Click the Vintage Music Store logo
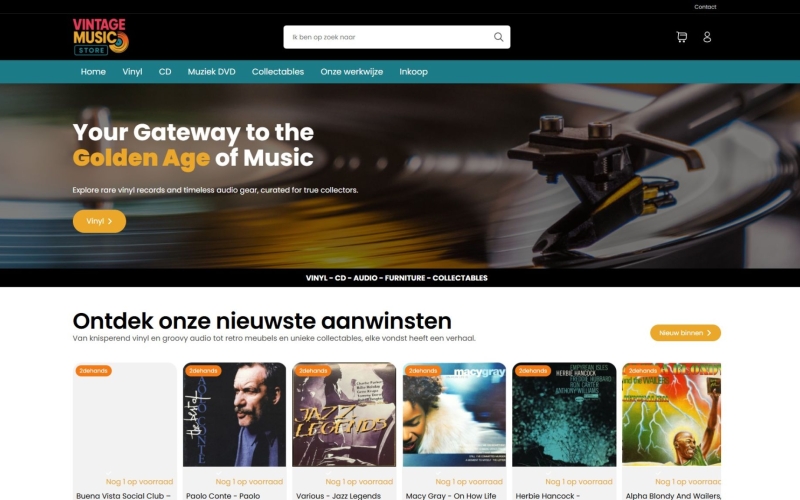 pos(101,37)
